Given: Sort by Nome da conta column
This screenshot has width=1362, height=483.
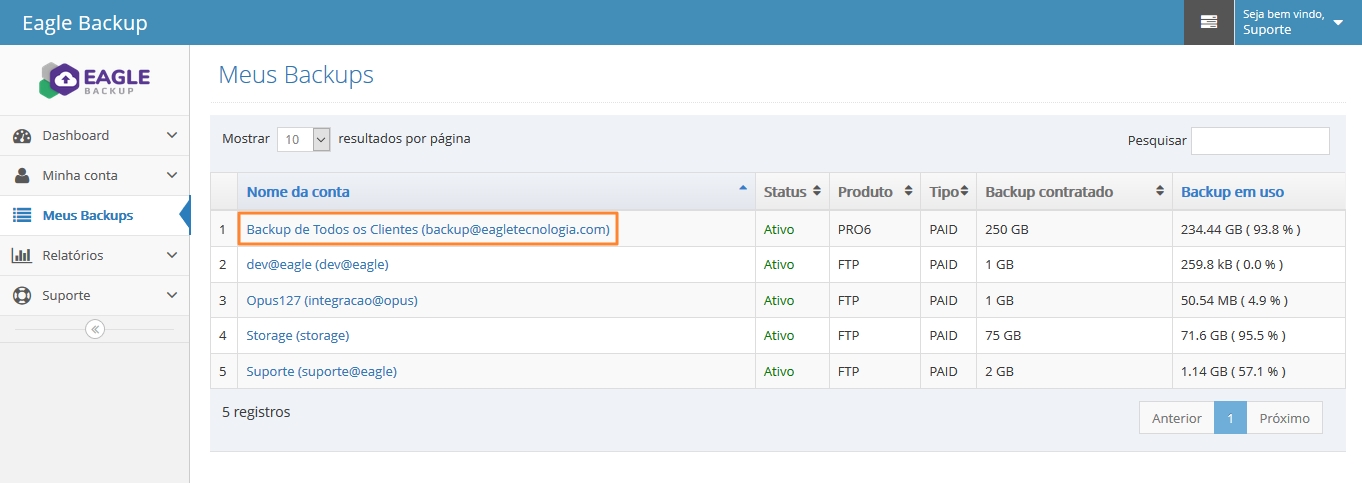Looking at the screenshot, I should point(497,192).
